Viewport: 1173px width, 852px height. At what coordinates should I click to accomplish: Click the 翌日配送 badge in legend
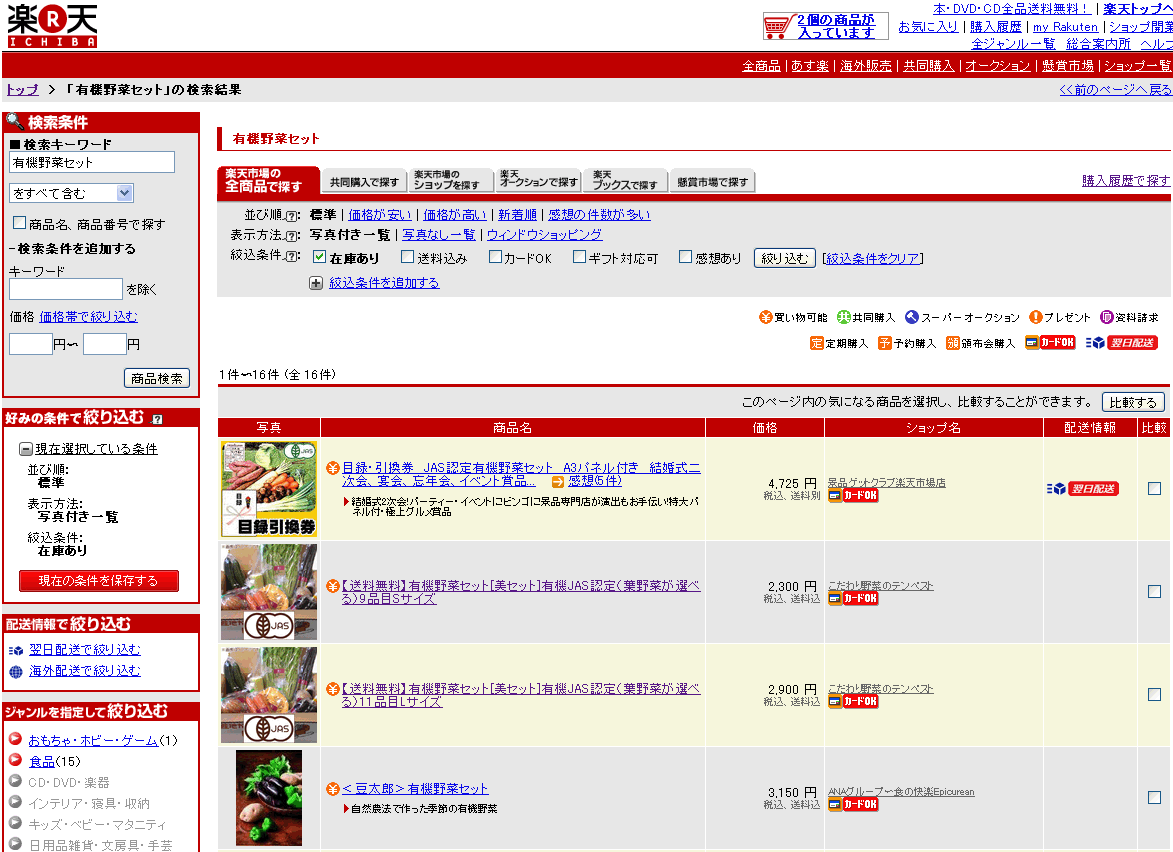point(1122,343)
